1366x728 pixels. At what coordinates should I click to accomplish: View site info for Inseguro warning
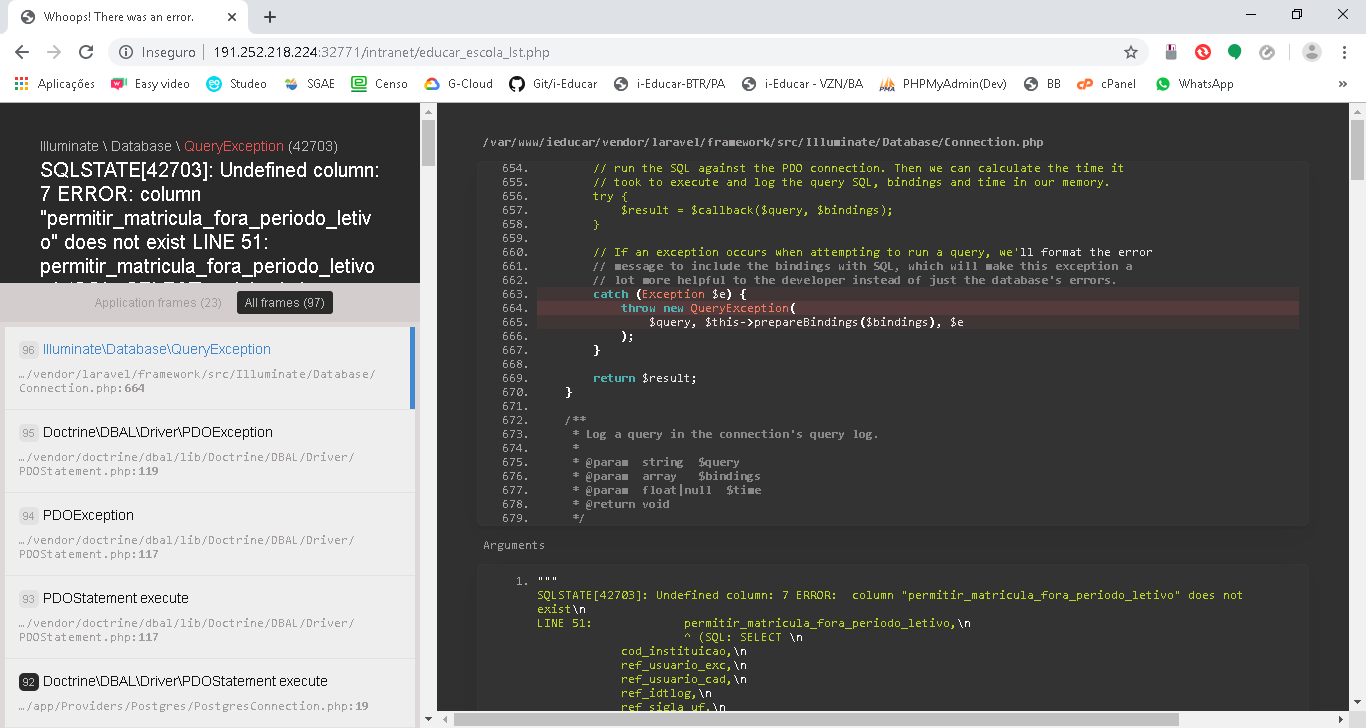(x=158, y=52)
